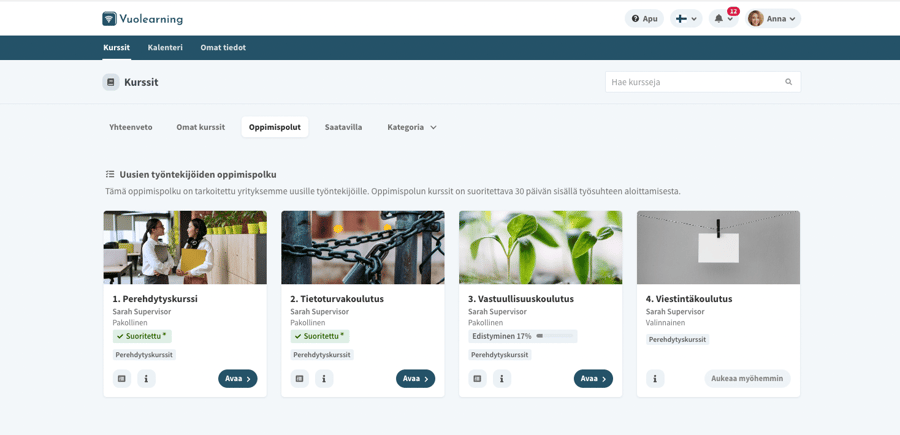
Task: Click Suoritettu badge on Tietoturvakoulutus
Action: pyautogui.click(x=320, y=336)
